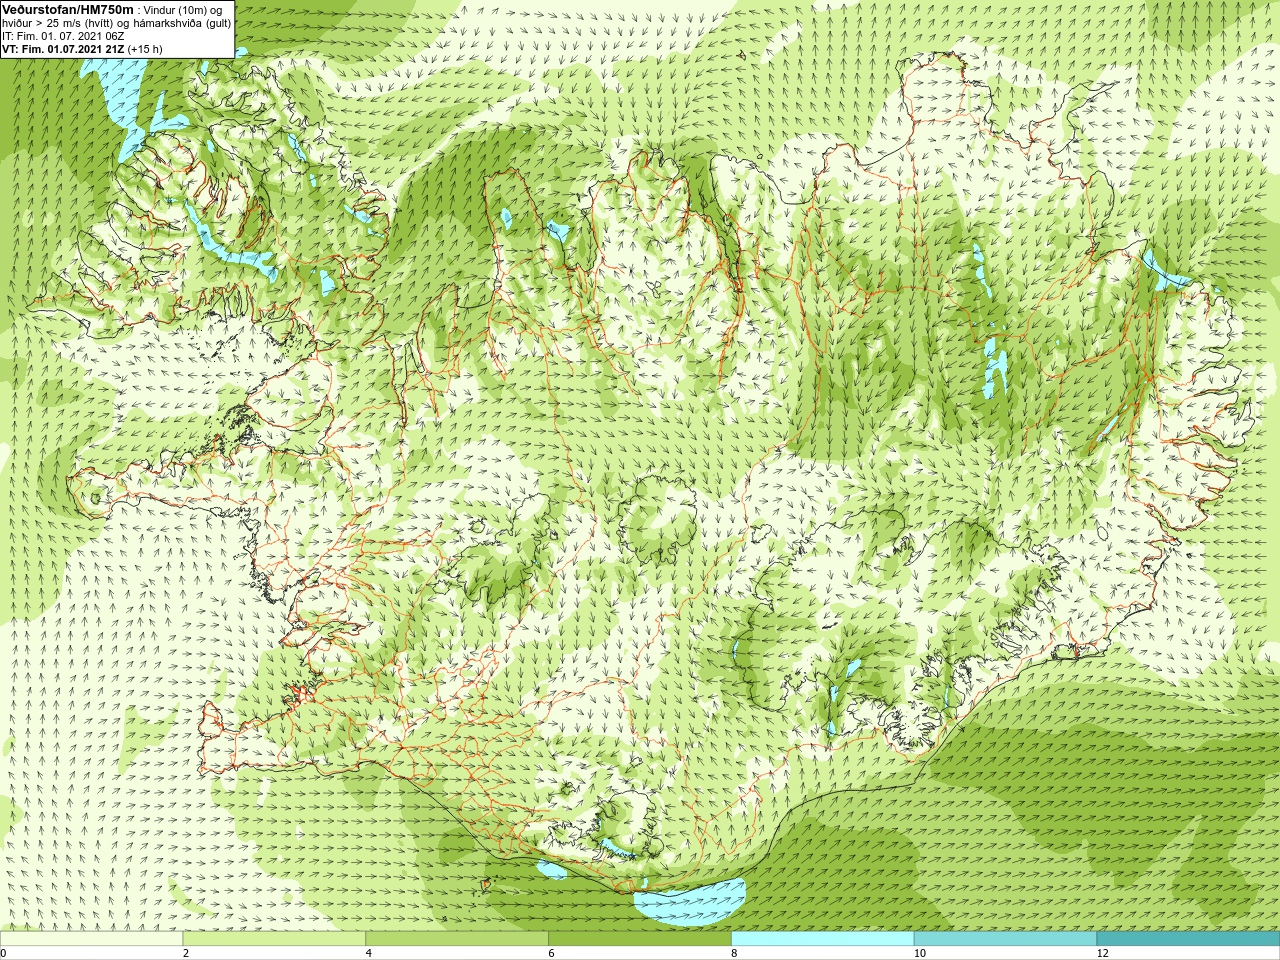Click the 4–6 m/s legend color swatch
This screenshot has width=1280, height=960.
457,939
